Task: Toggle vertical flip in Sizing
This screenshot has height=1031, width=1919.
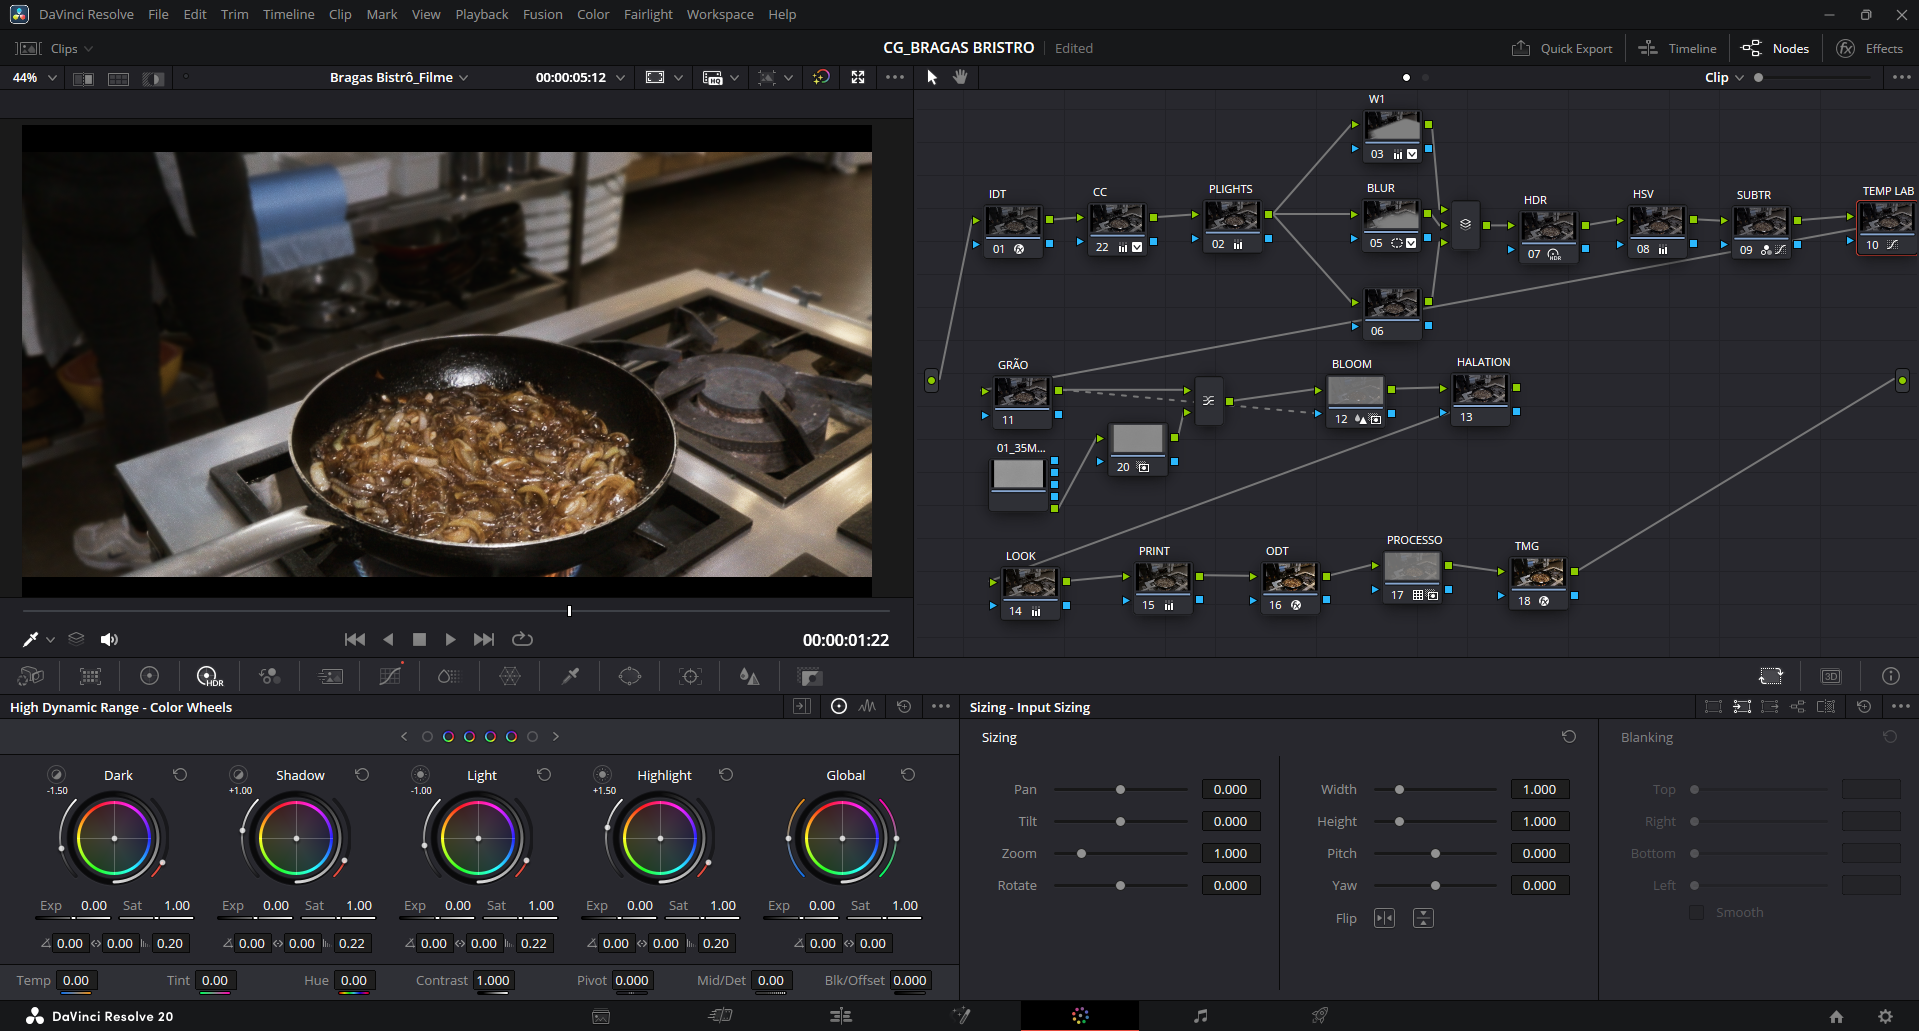Action: (1423, 918)
